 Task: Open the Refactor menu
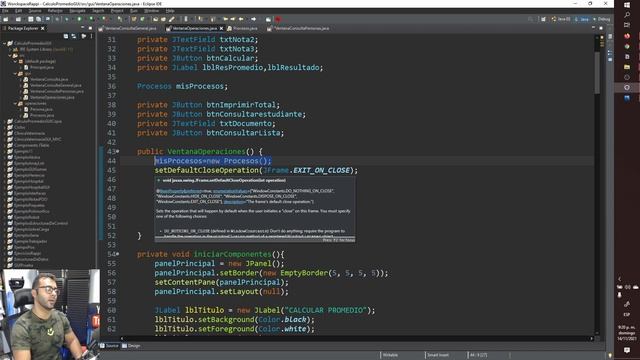click(x=55, y=11)
